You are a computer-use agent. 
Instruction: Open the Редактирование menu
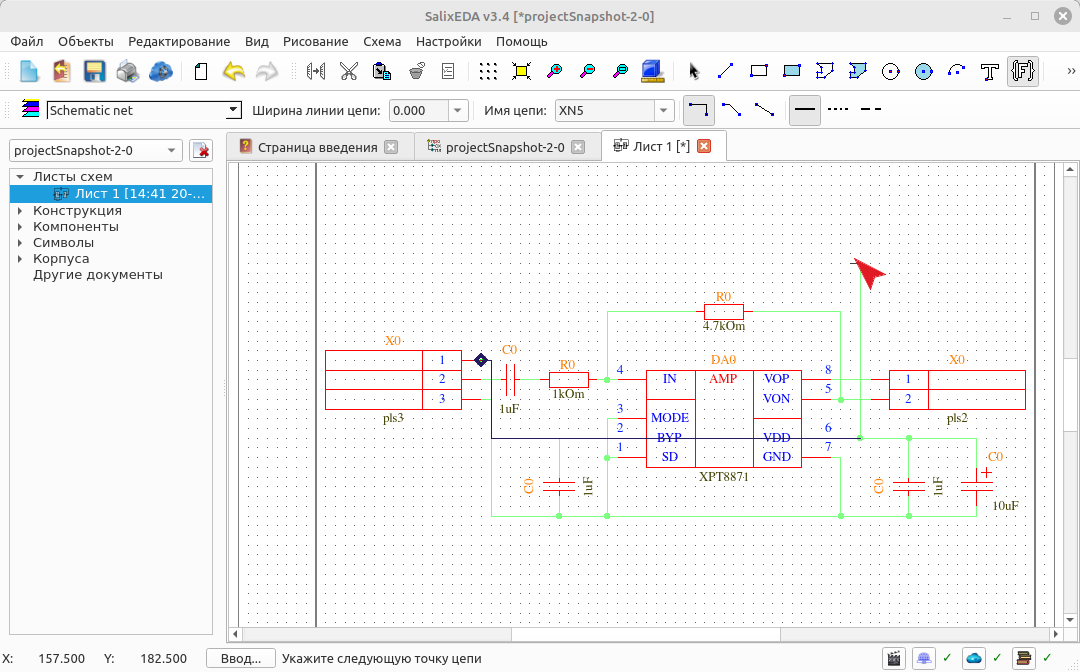point(179,41)
